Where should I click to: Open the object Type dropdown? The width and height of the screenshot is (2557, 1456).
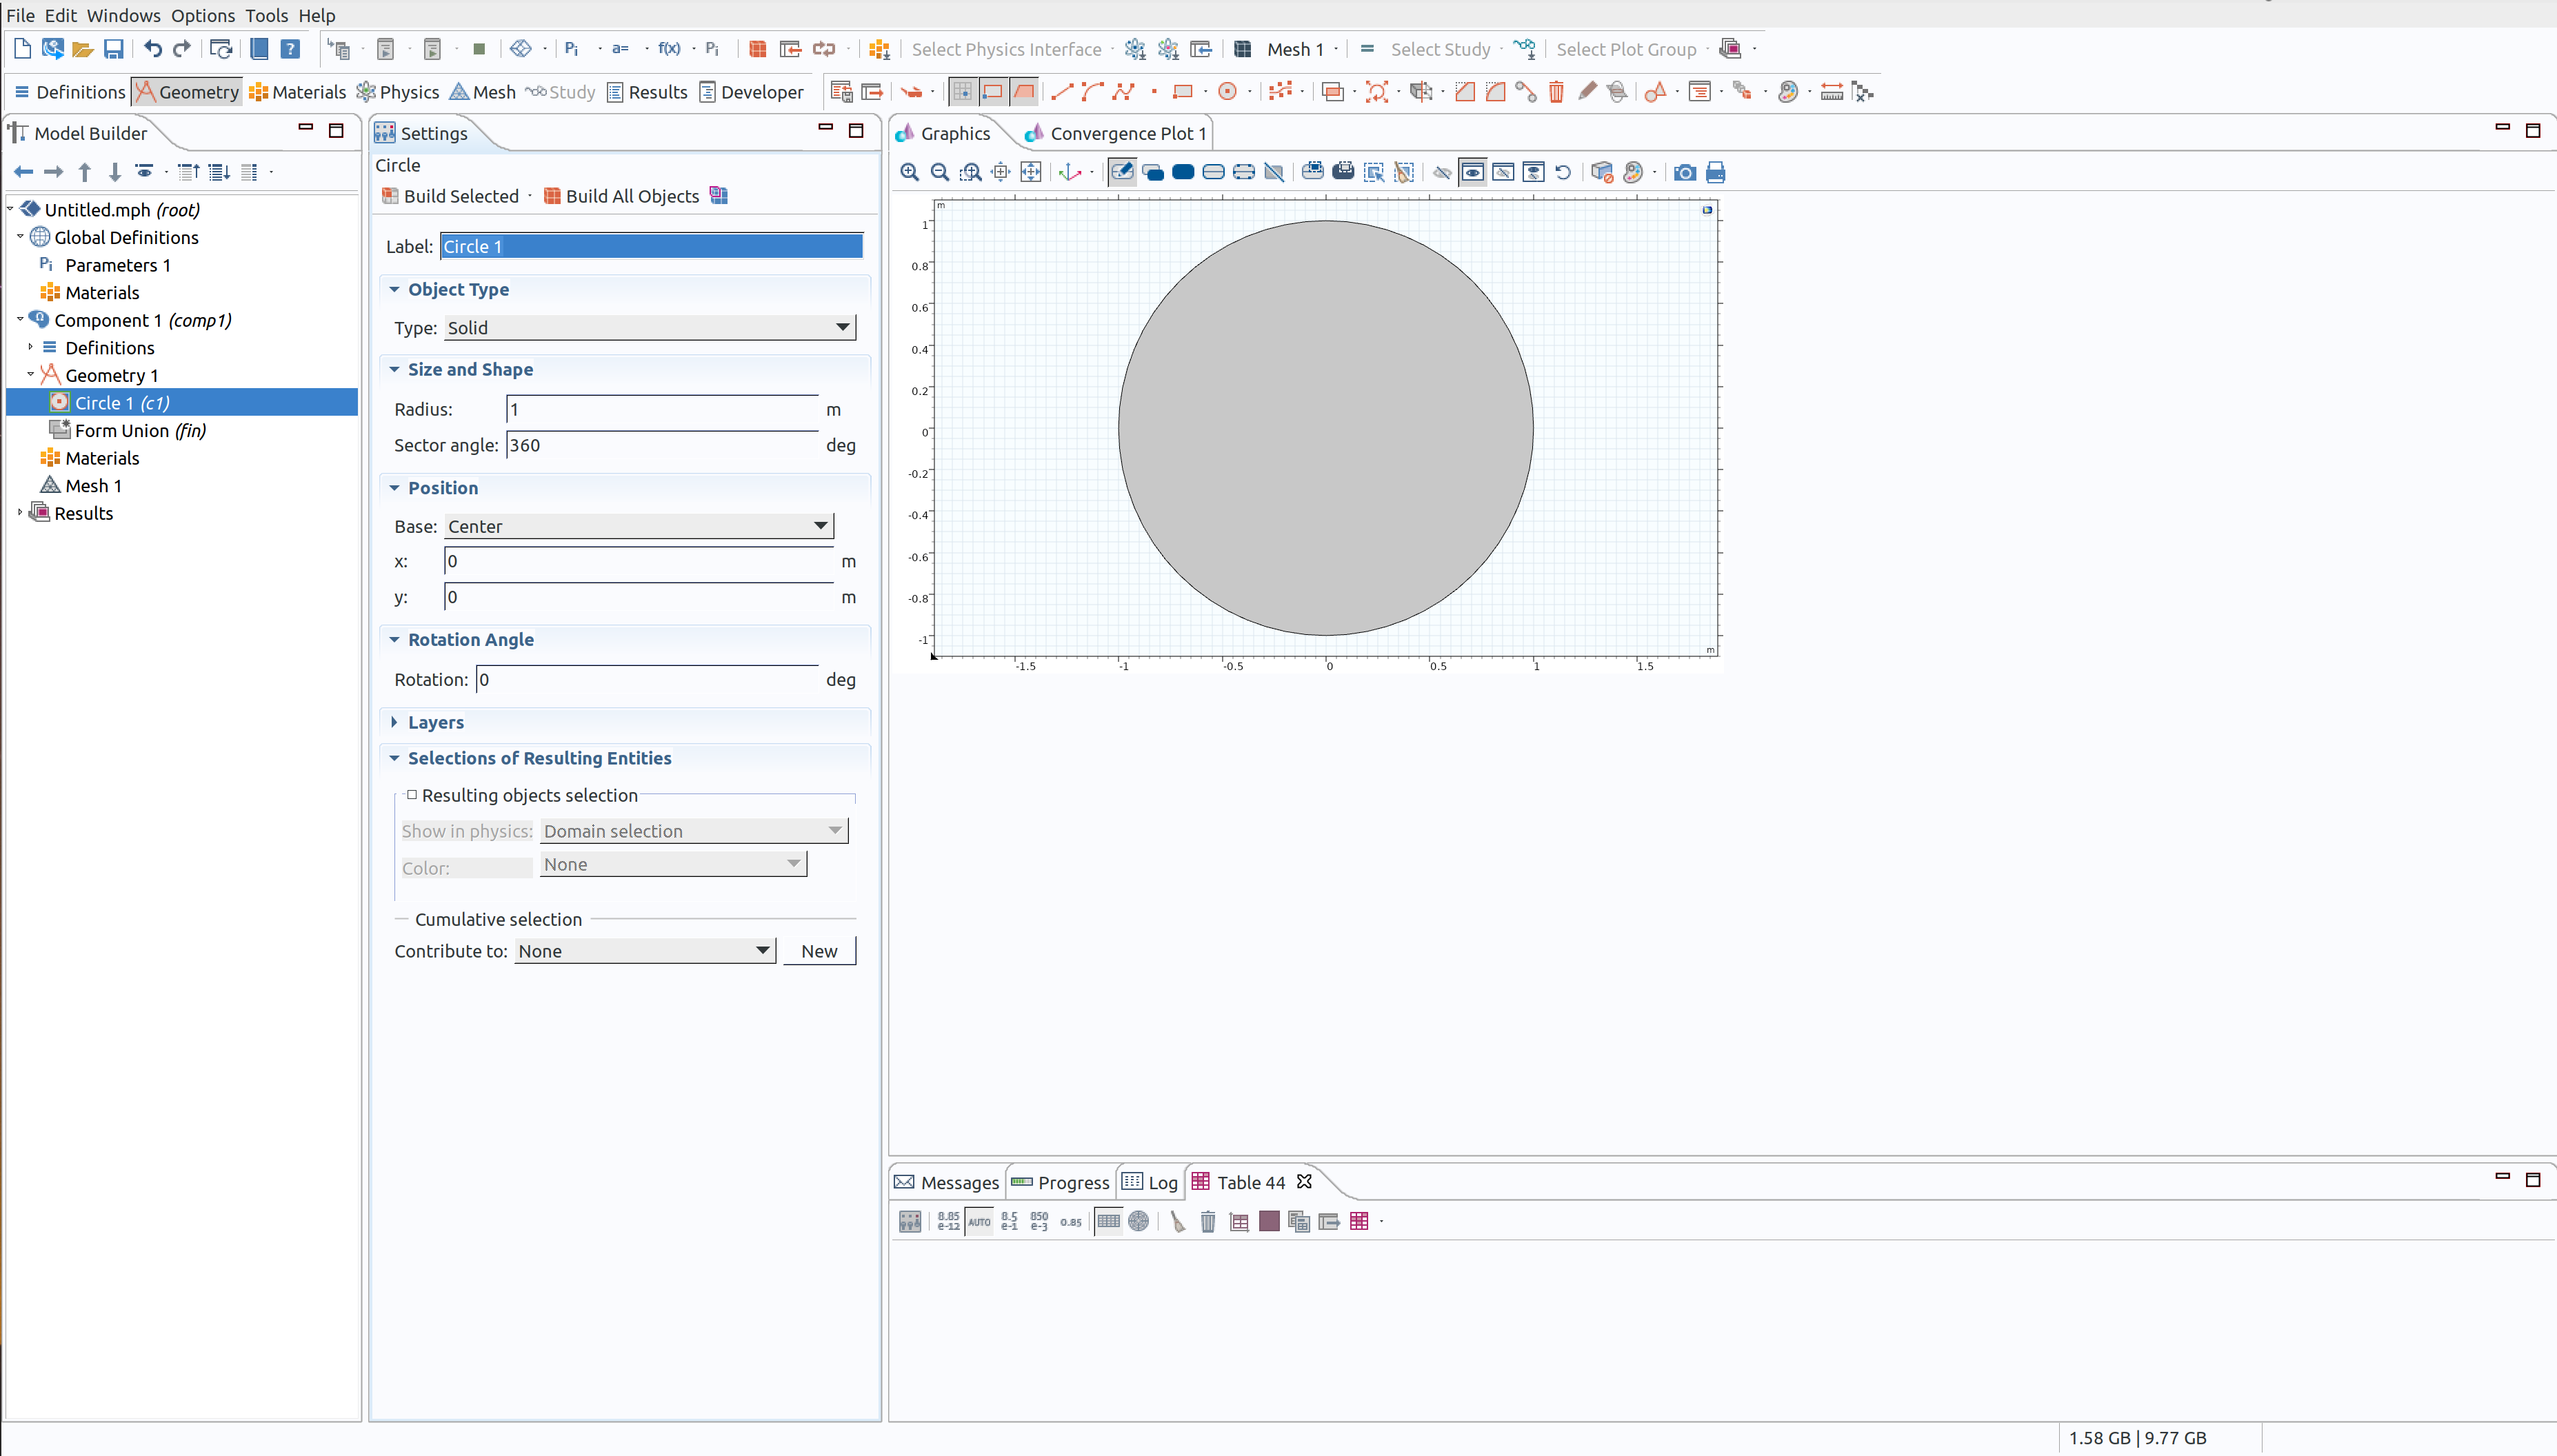tap(650, 328)
